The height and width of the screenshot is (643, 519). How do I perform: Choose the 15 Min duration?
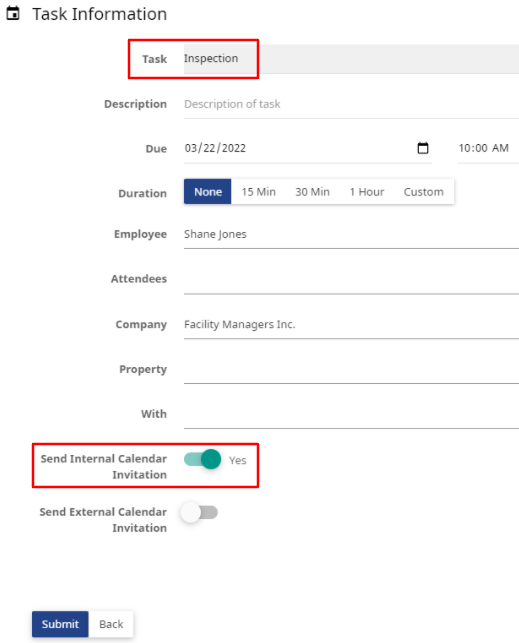258,192
